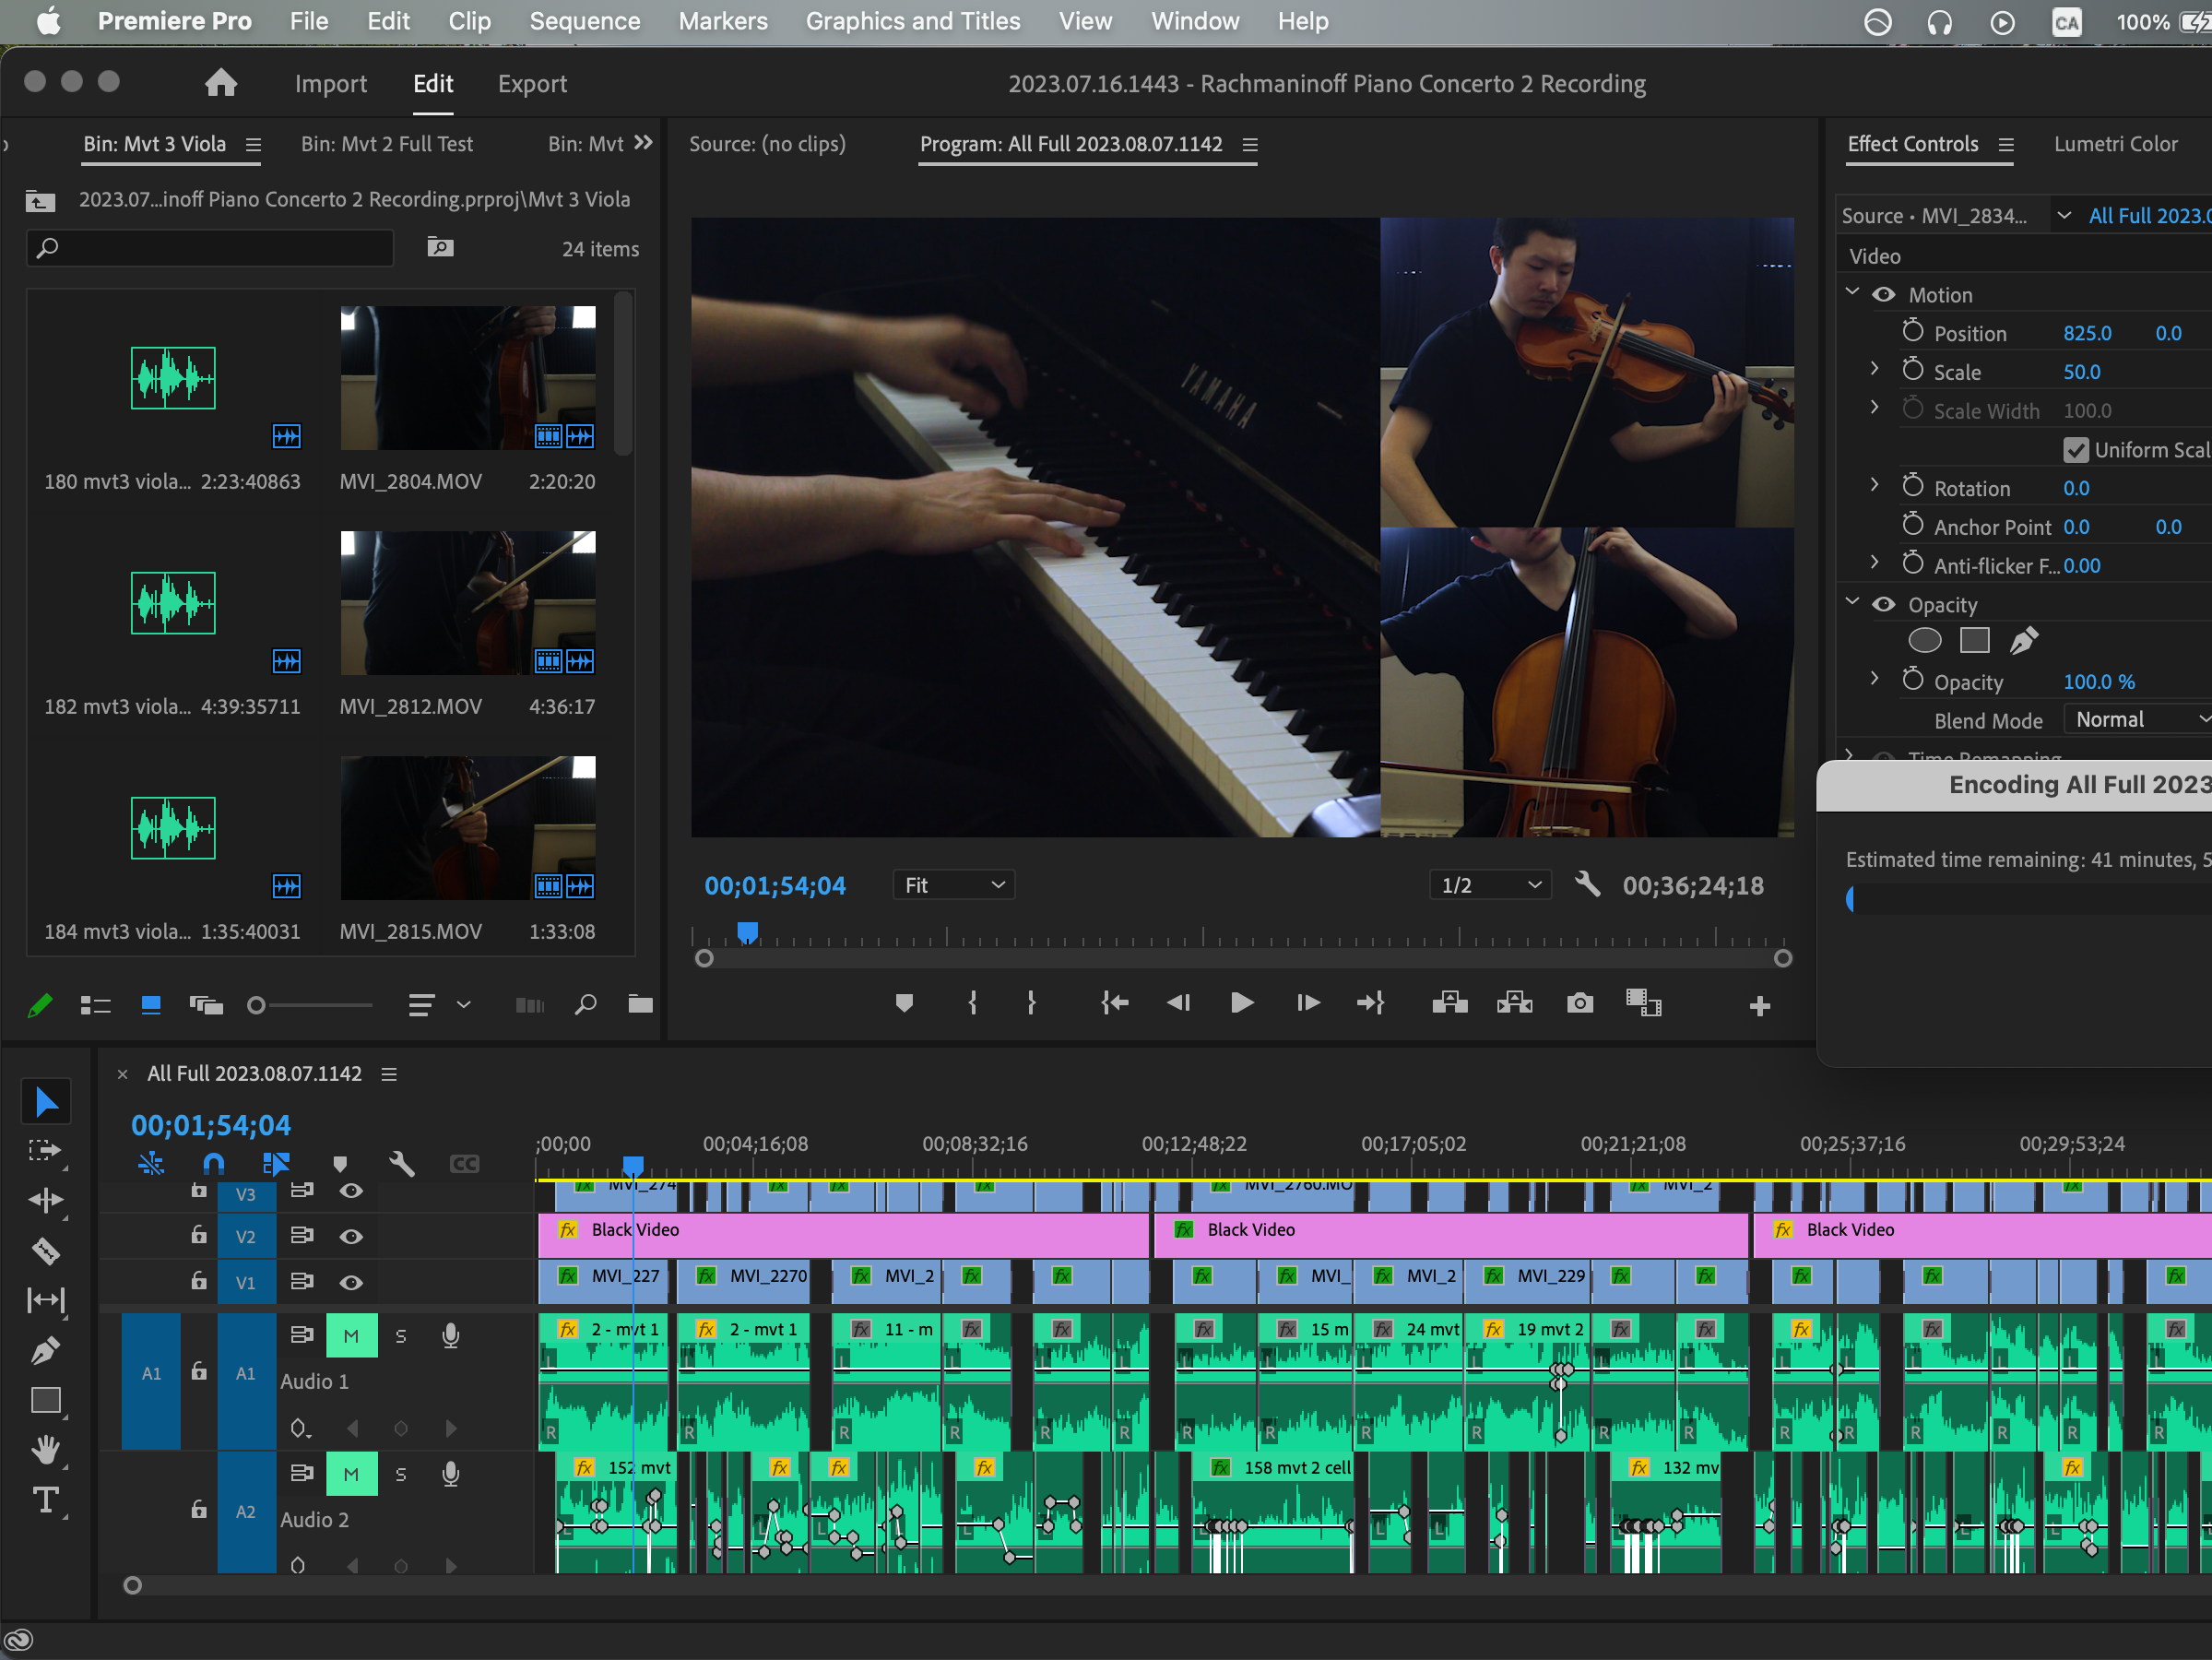Toggle Solo on Audio 1 track
This screenshot has width=2212, height=1660.
click(401, 1335)
